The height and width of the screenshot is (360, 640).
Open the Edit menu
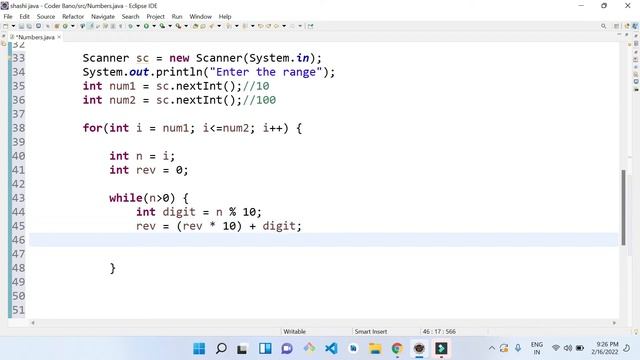point(24,16)
